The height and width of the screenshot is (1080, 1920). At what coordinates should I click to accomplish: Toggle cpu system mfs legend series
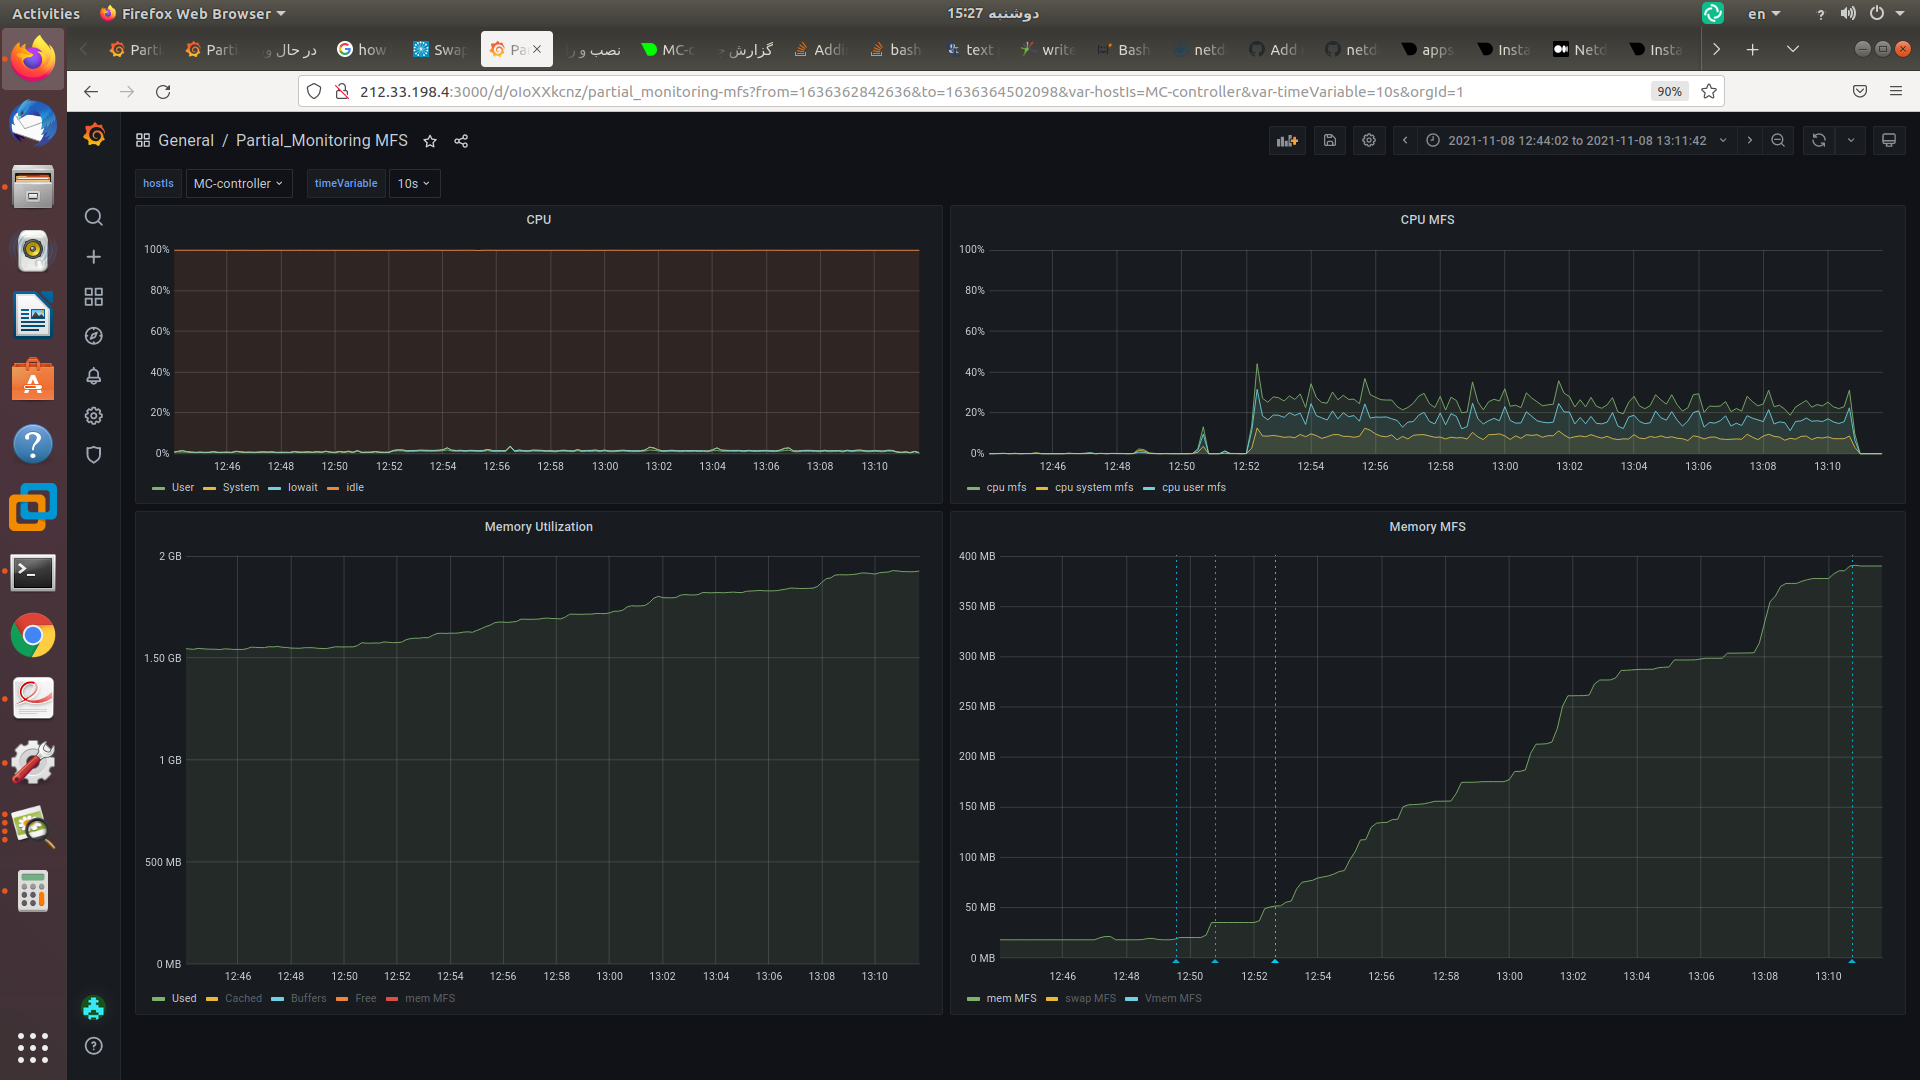pyautogui.click(x=1093, y=488)
